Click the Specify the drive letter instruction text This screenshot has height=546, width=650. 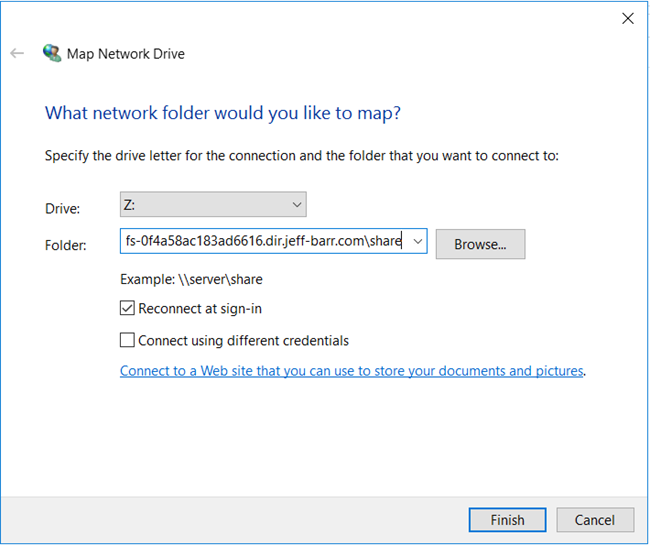(x=301, y=156)
